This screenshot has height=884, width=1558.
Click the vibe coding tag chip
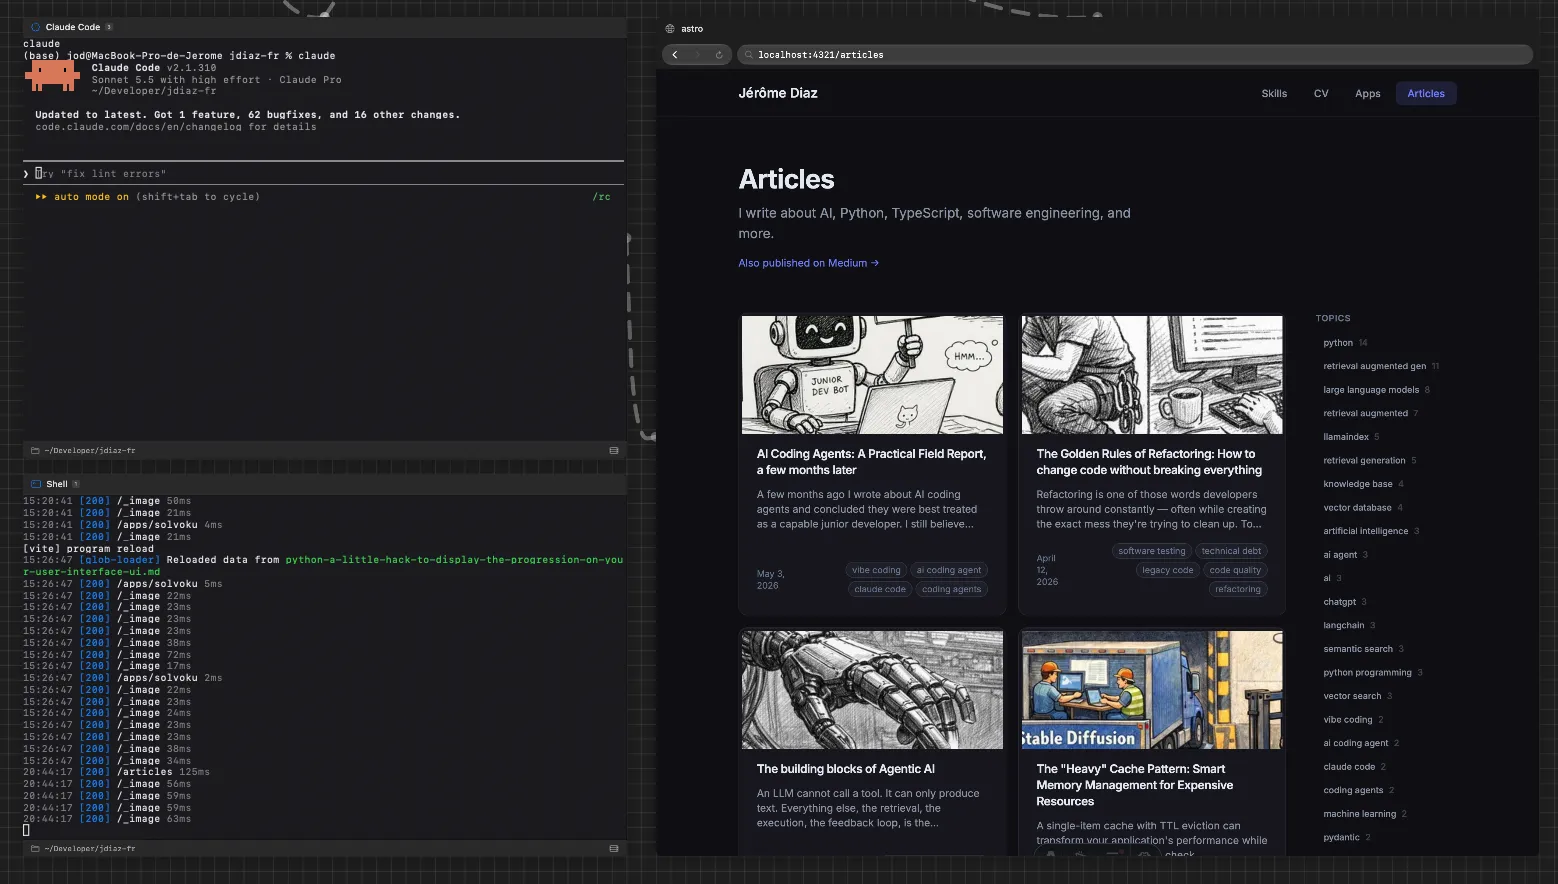[876, 570]
